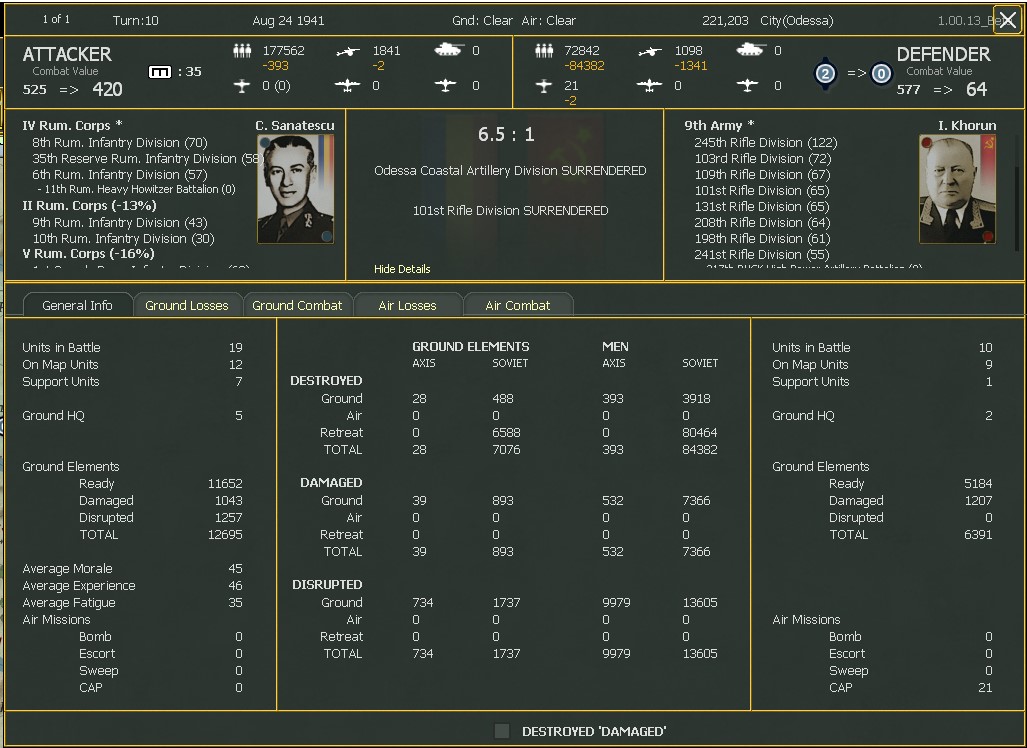Click the DAMAGED section heading
Screen dimensions: 1027x748
click(331, 483)
